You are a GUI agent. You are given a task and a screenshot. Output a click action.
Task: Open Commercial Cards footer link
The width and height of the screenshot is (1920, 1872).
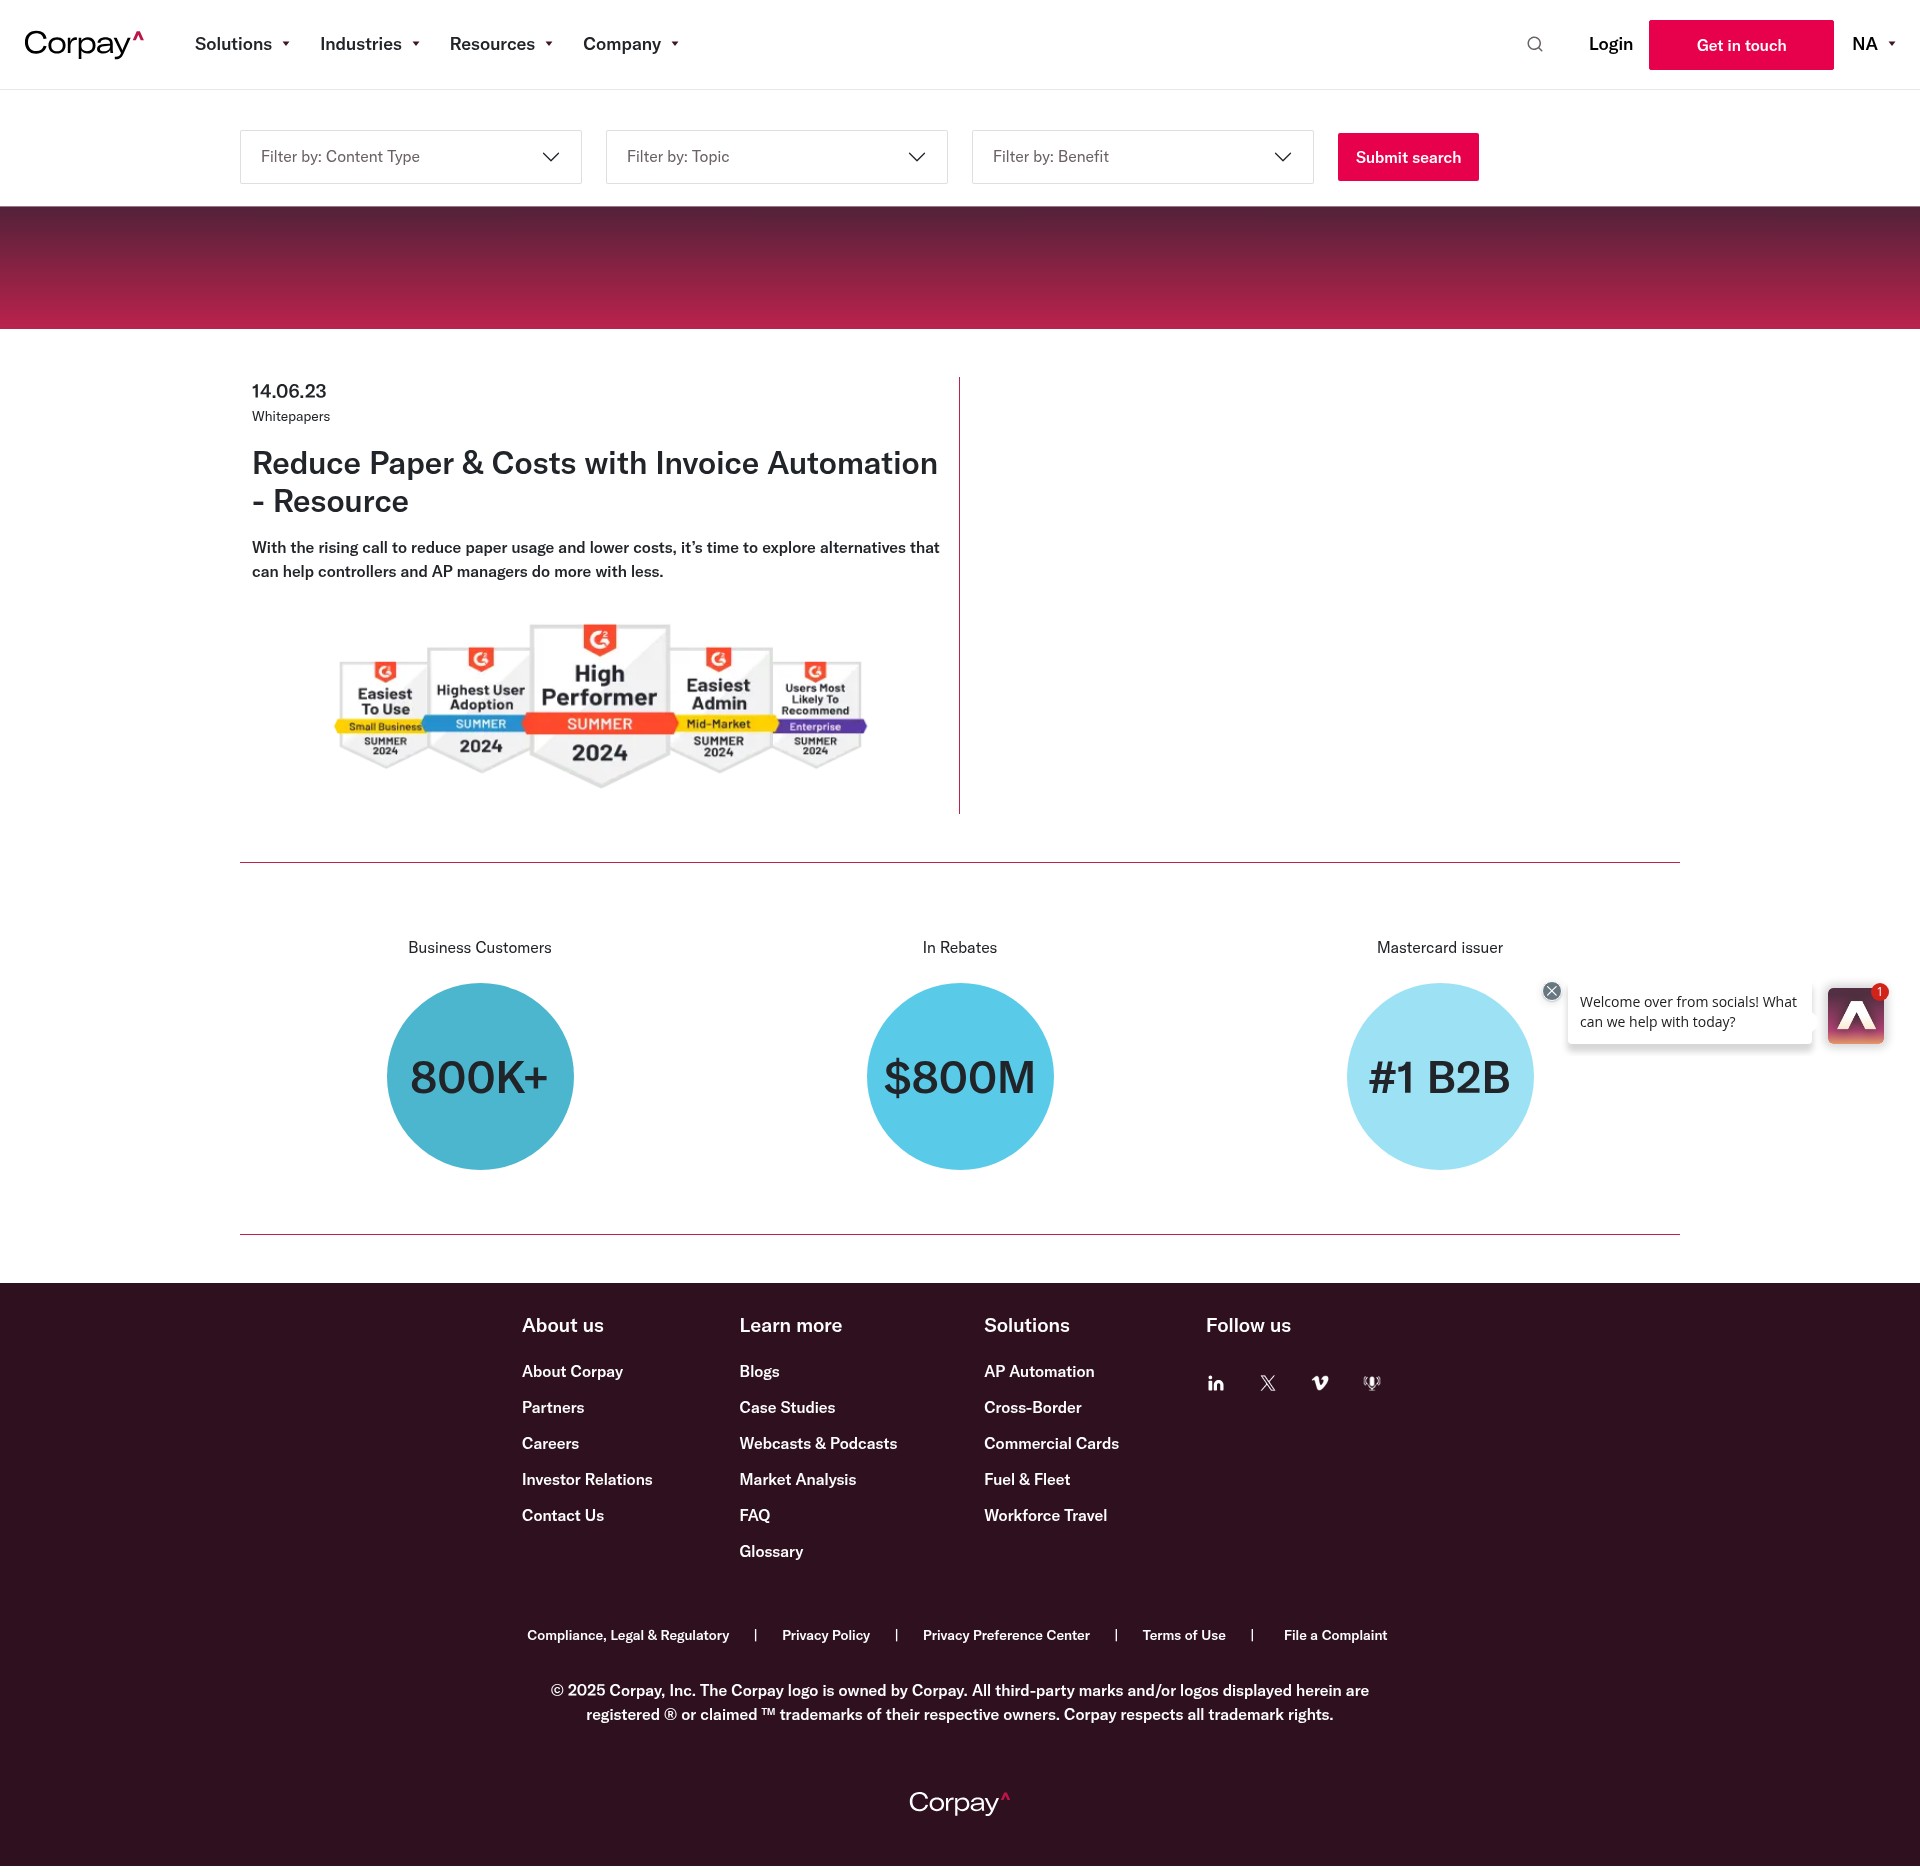coord(1051,1443)
